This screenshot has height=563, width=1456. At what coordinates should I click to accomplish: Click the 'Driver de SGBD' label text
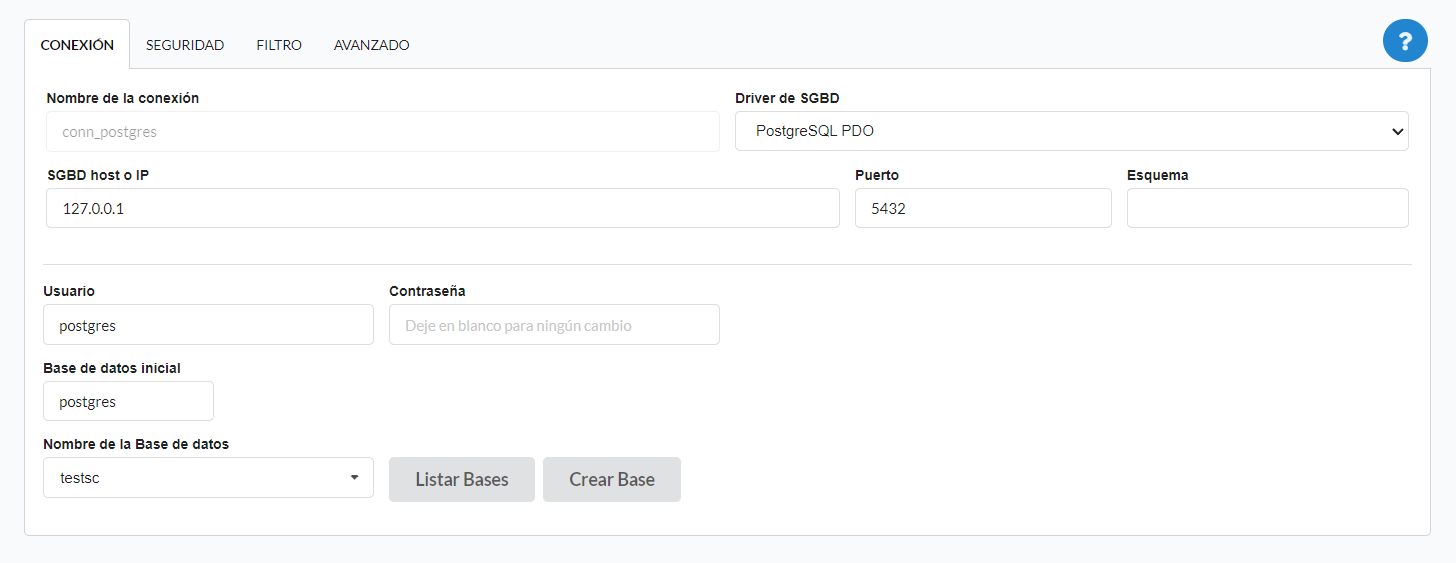pyautogui.click(x=787, y=98)
